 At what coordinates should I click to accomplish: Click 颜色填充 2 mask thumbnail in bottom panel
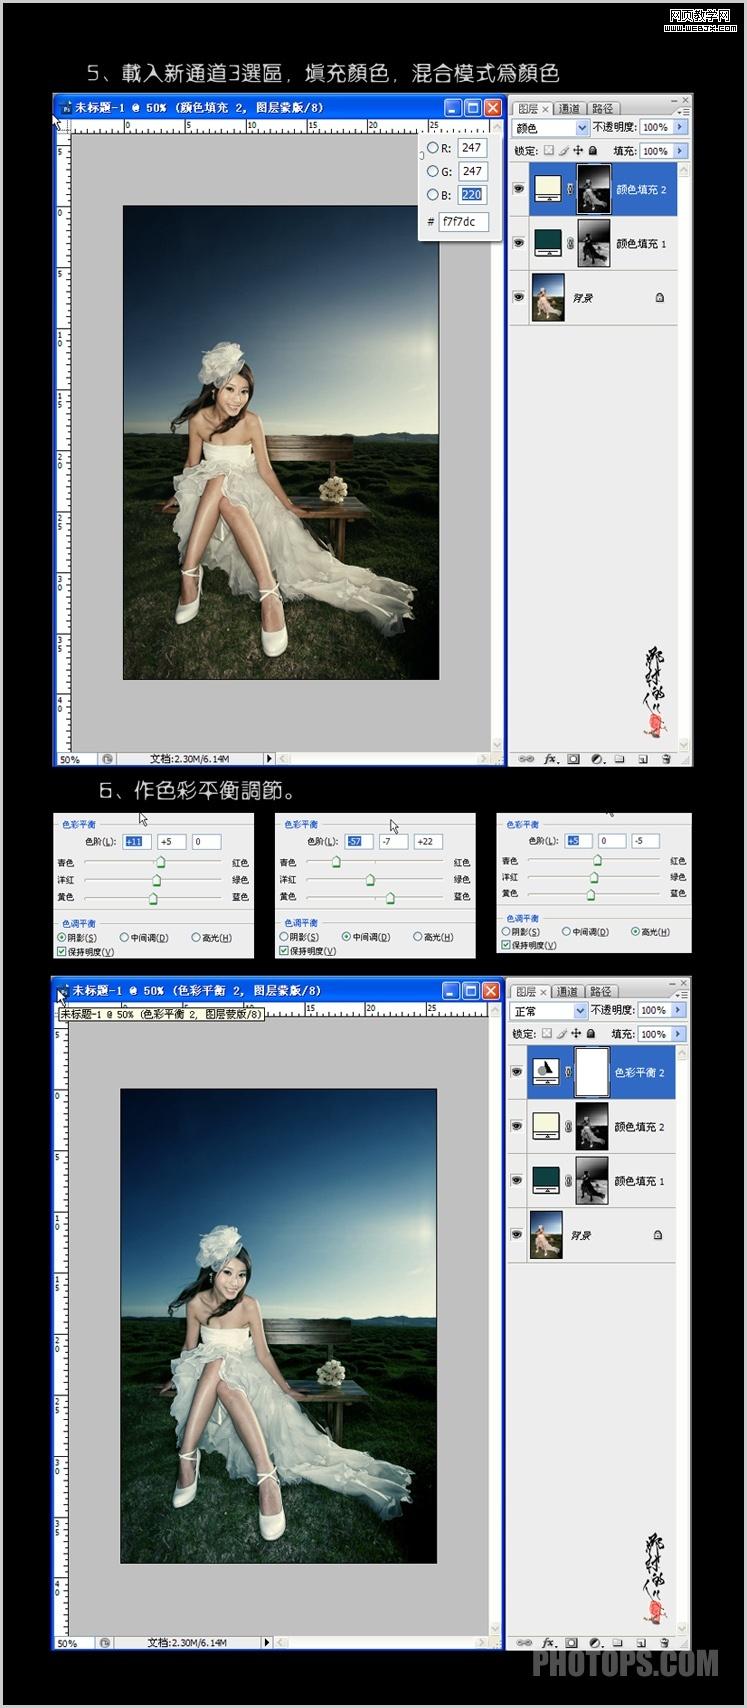pyautogui.click(x=592, y=1126)
